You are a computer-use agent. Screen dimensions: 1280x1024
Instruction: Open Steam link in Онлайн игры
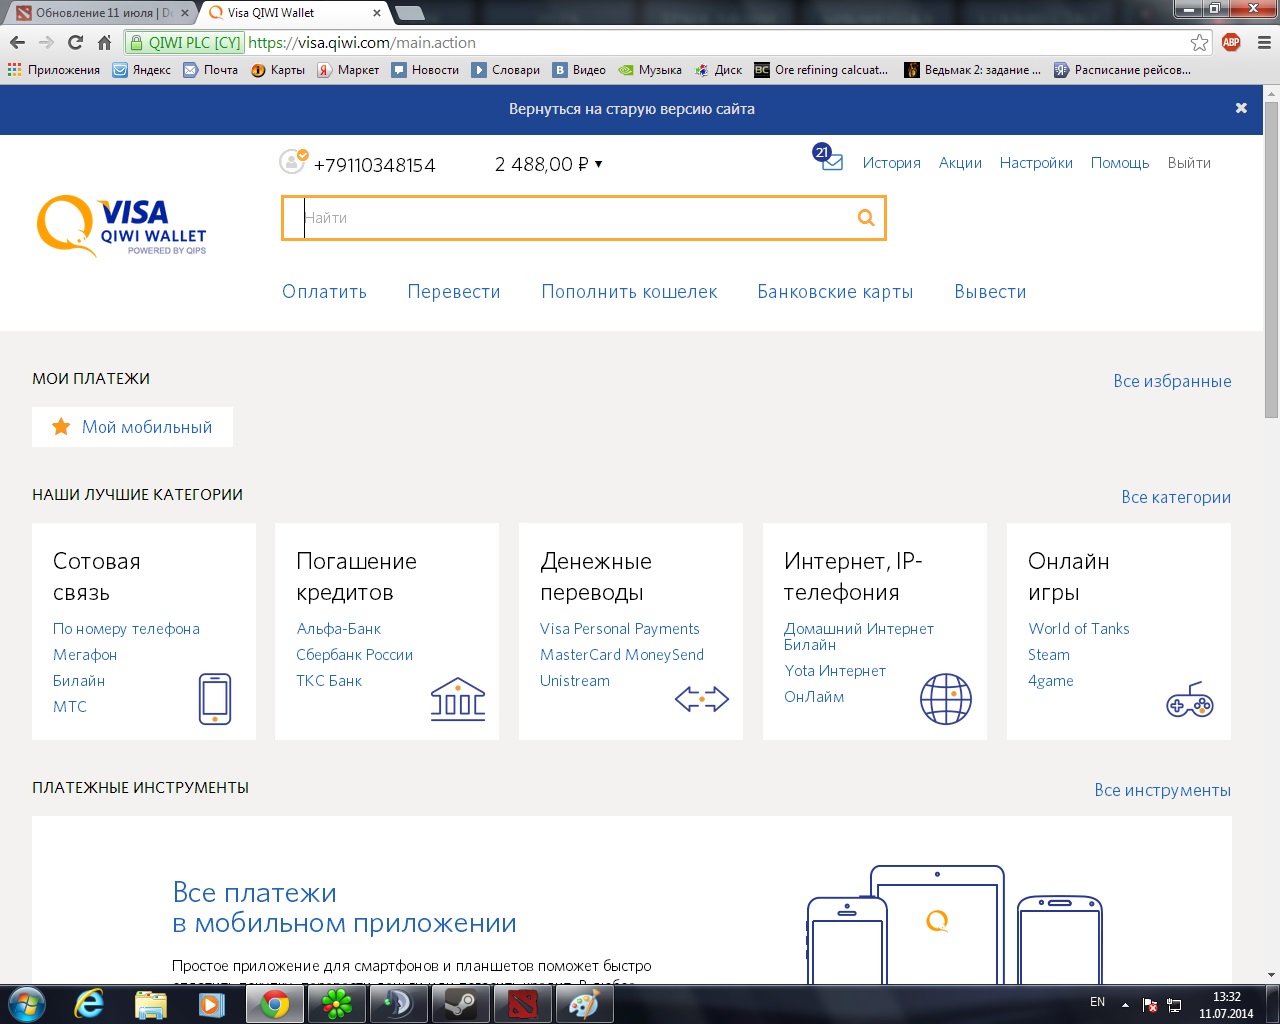point(1049,655)
